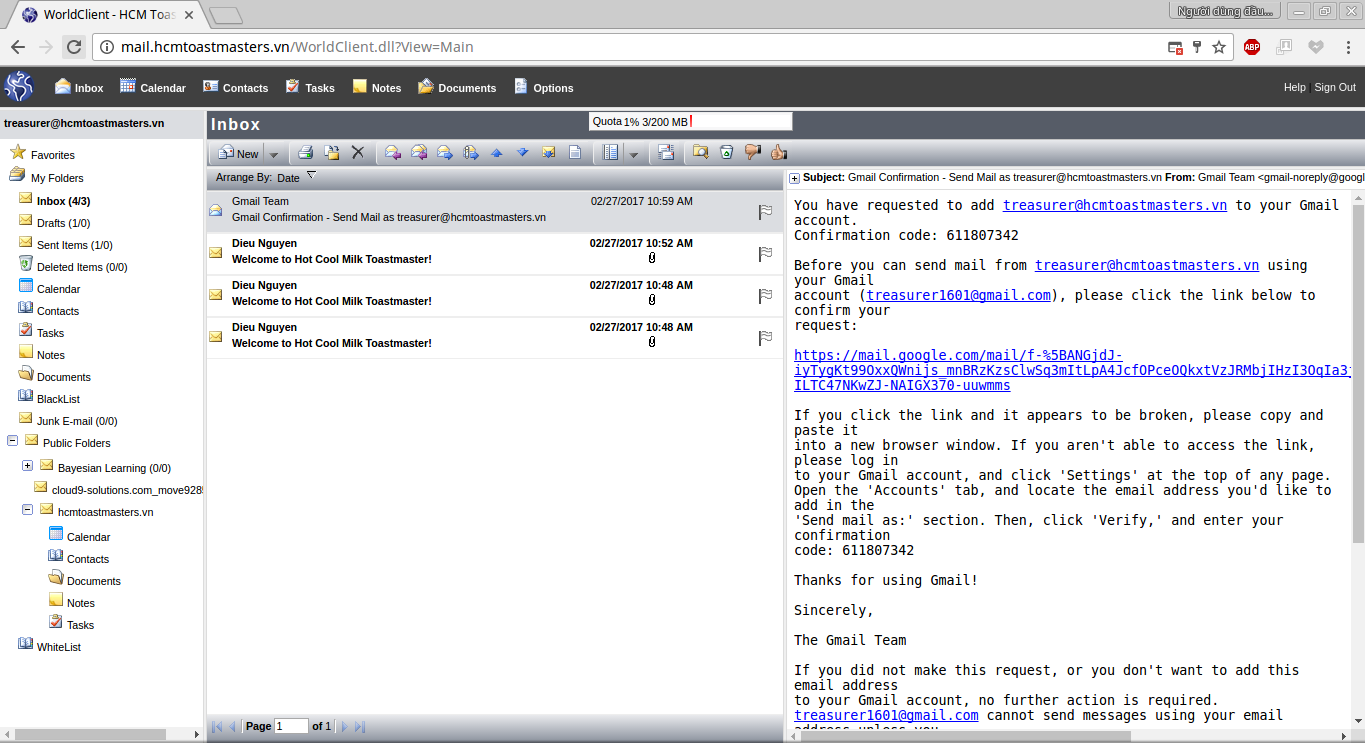This screenshot has height=743, width=1365.
Task: Click the bookmark star in address bar
Action: point(1219,47)
